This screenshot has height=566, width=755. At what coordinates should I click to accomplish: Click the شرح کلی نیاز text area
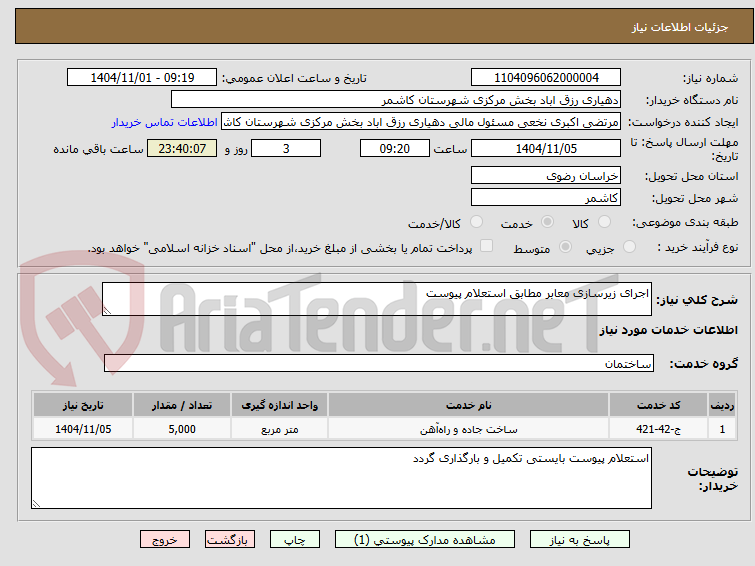(377, 299)
